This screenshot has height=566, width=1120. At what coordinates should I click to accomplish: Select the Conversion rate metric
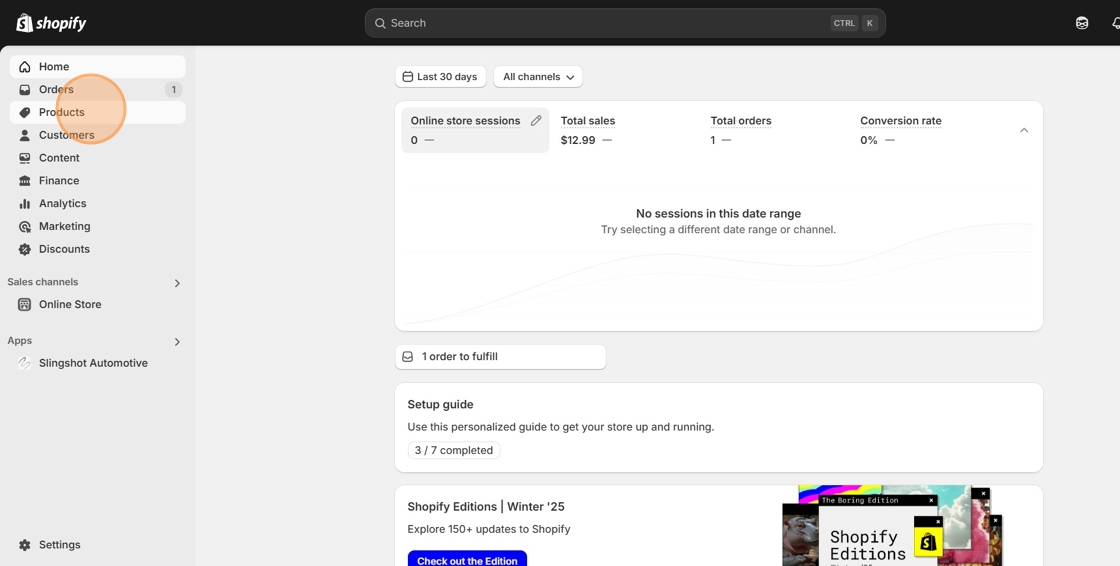click(x=925, y=130)
